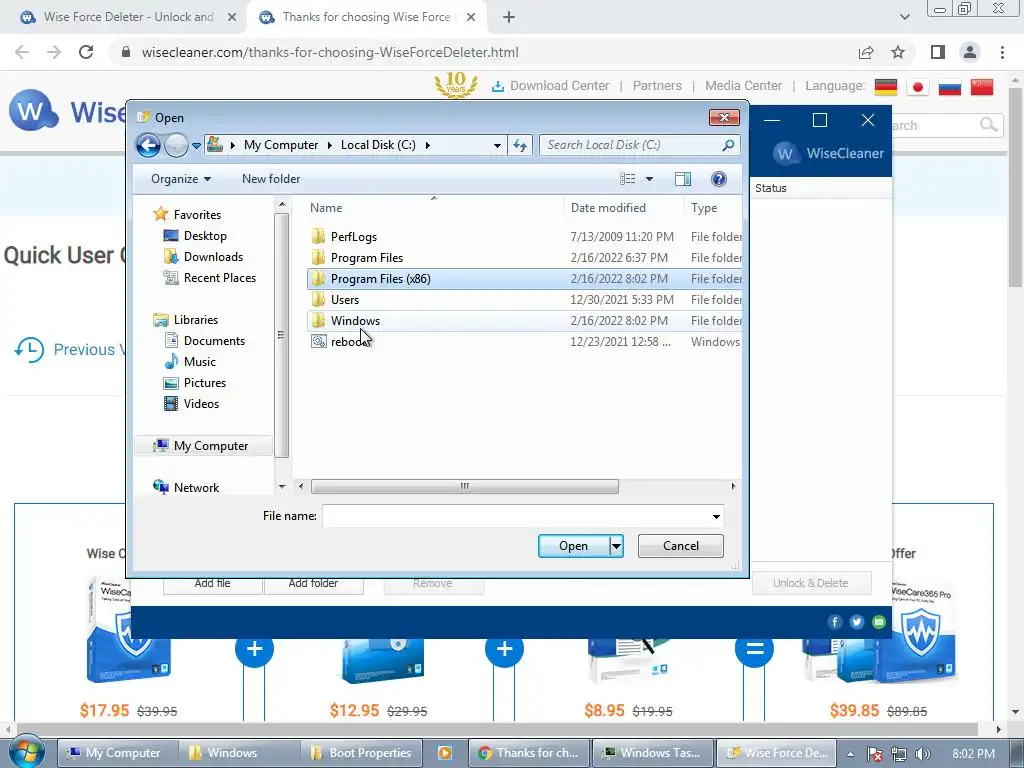Image resolution: width=1024 pixels, height=768 pixels.
Task: Open the Windows Start menu
Action: [x=25, y=752]
